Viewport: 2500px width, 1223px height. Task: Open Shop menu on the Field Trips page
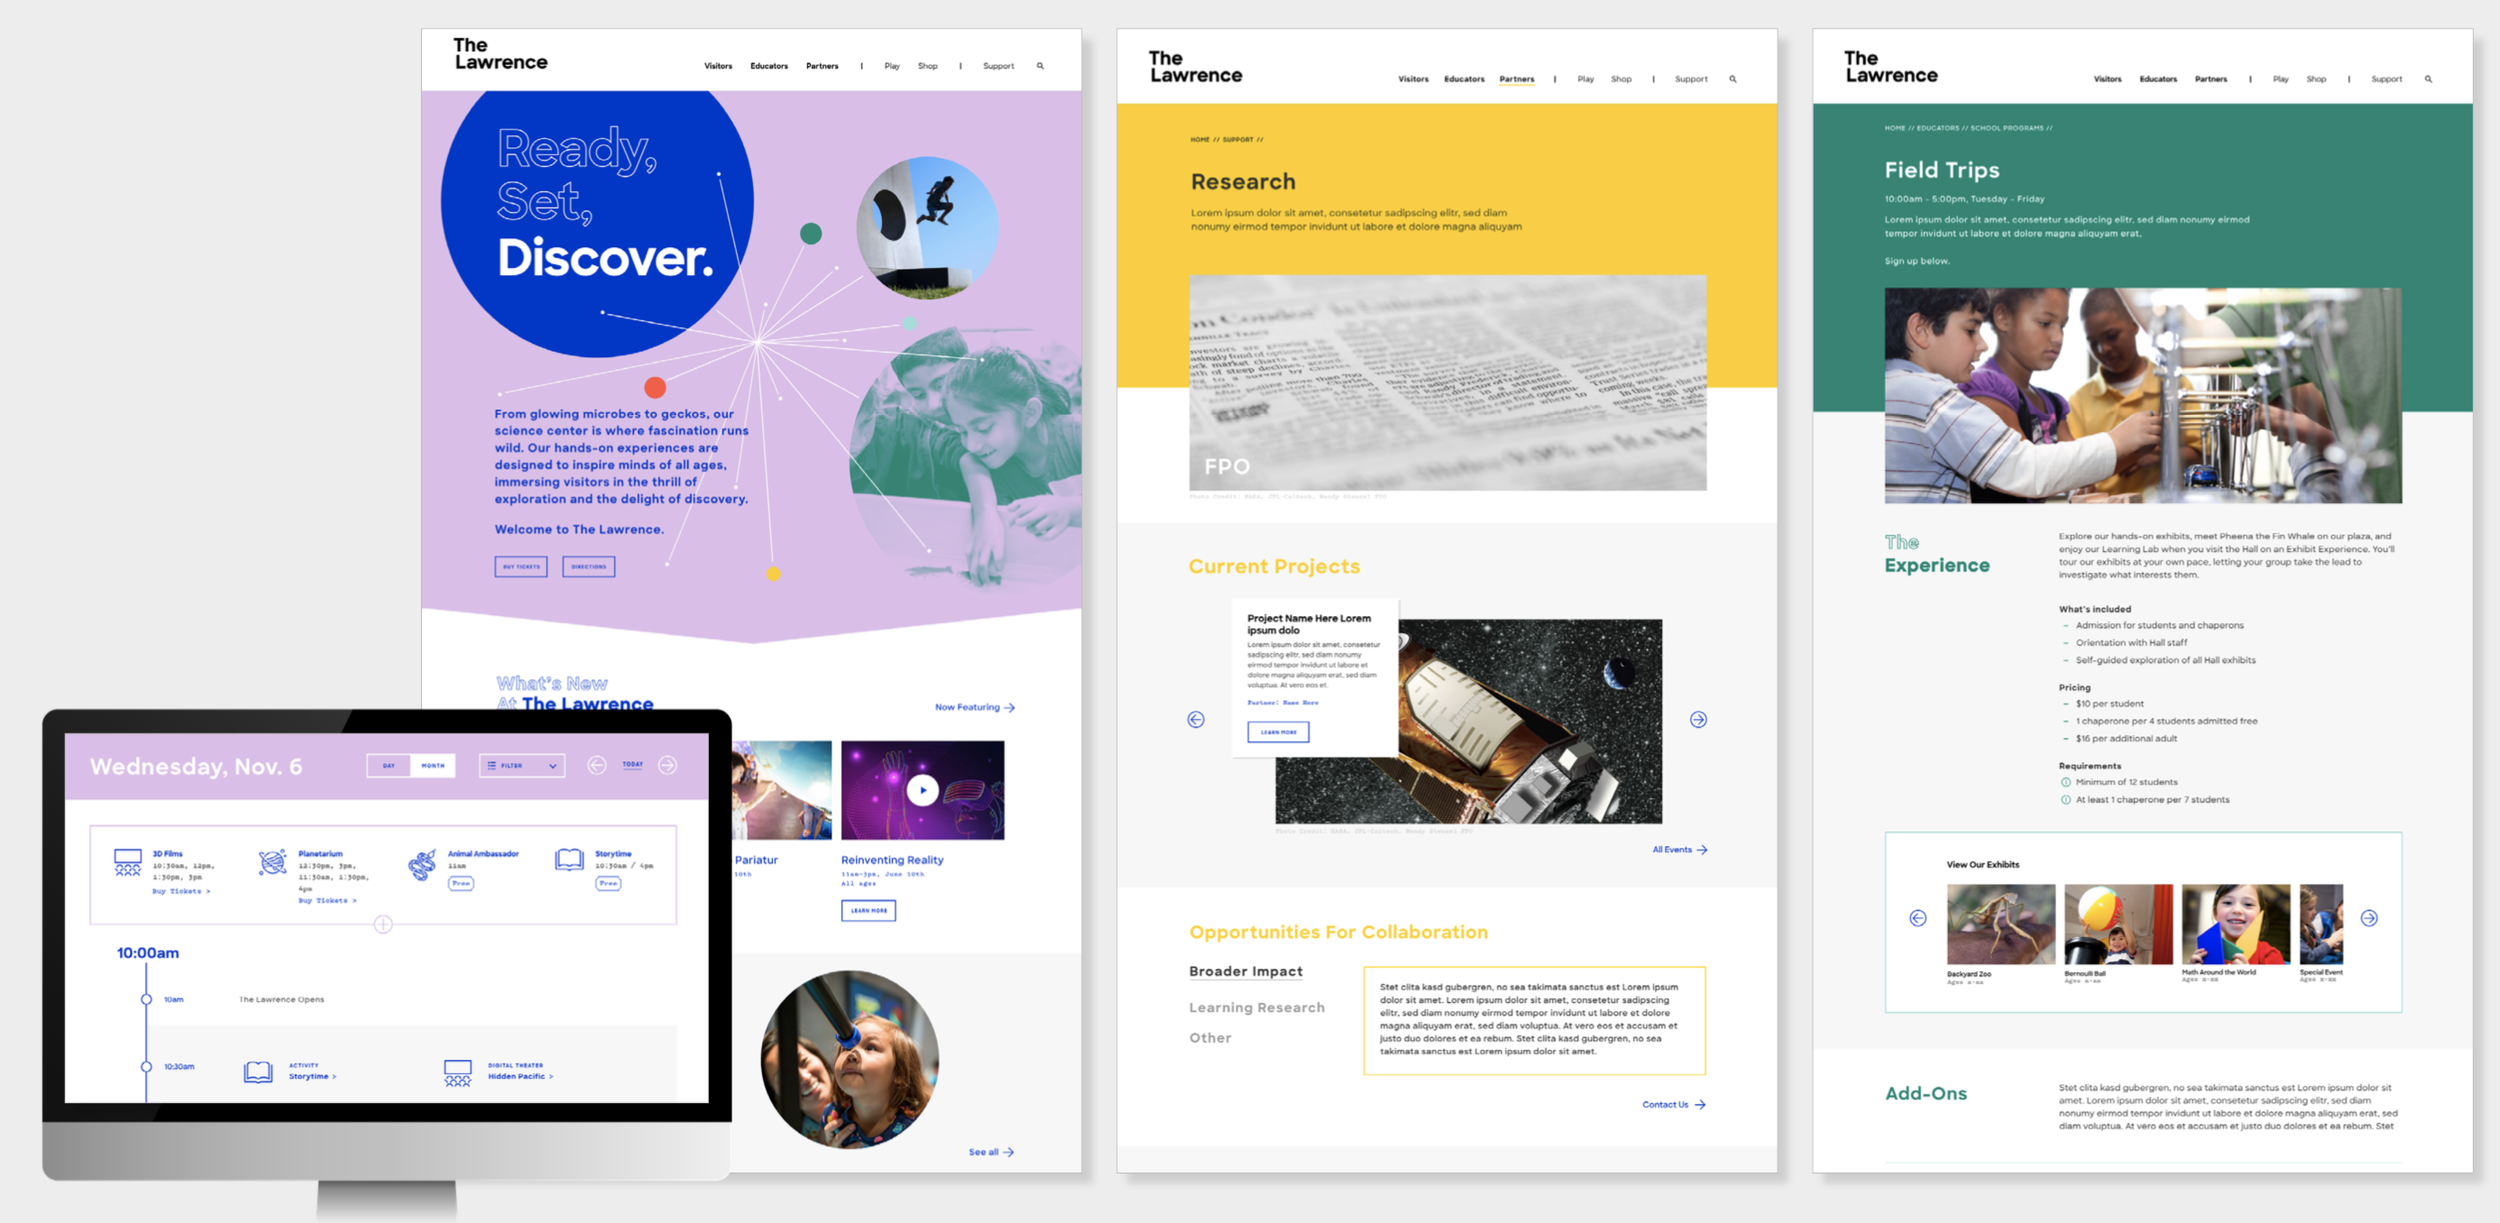pos(2316,79)
